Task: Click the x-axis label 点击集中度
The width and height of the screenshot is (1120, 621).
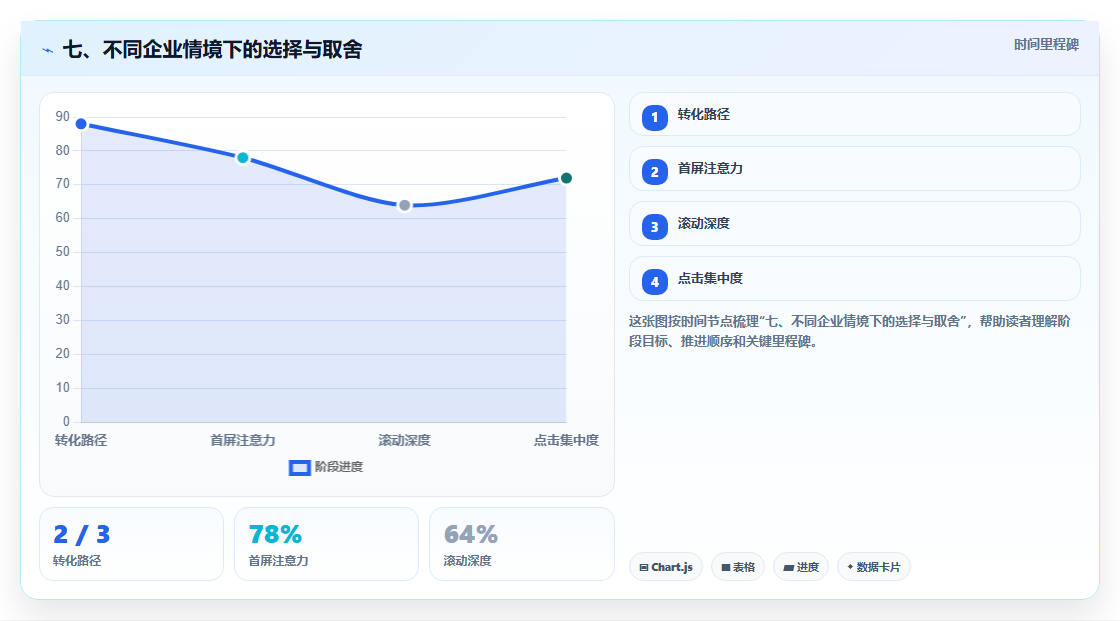Action: [x=566, y=440]
